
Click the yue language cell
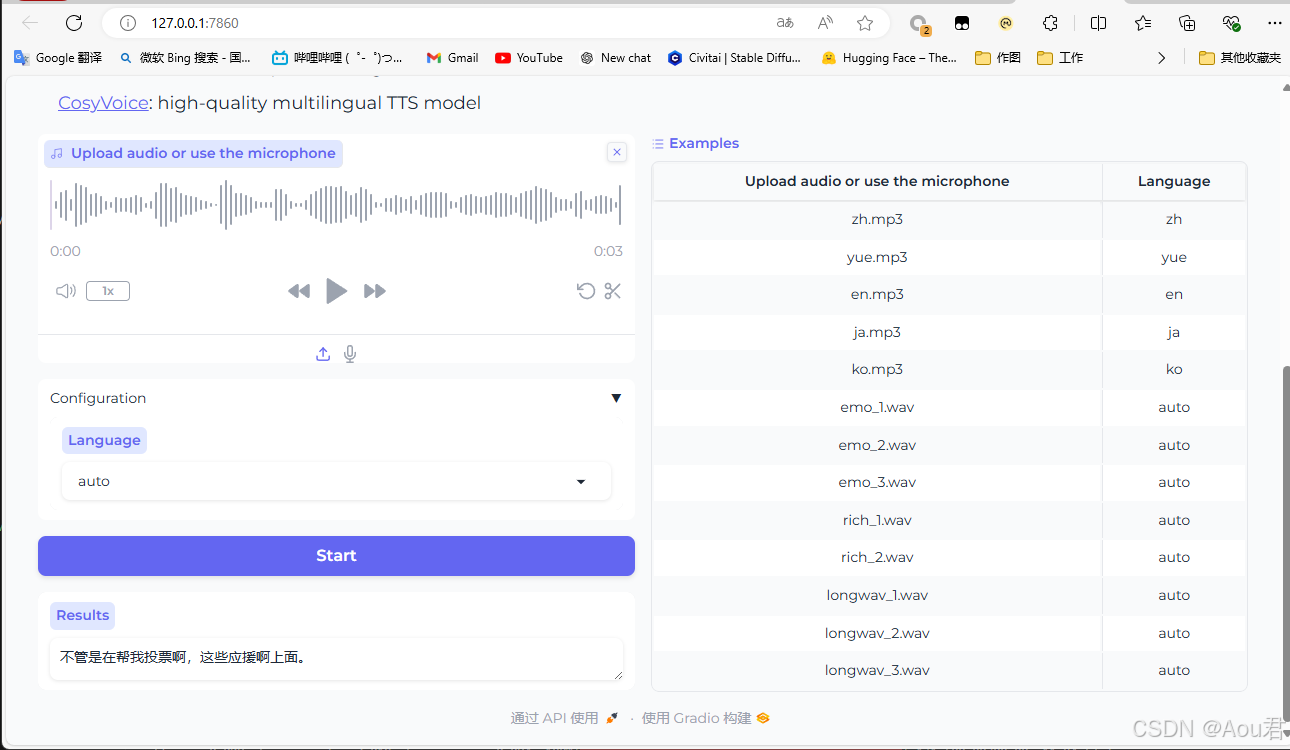1174,257
